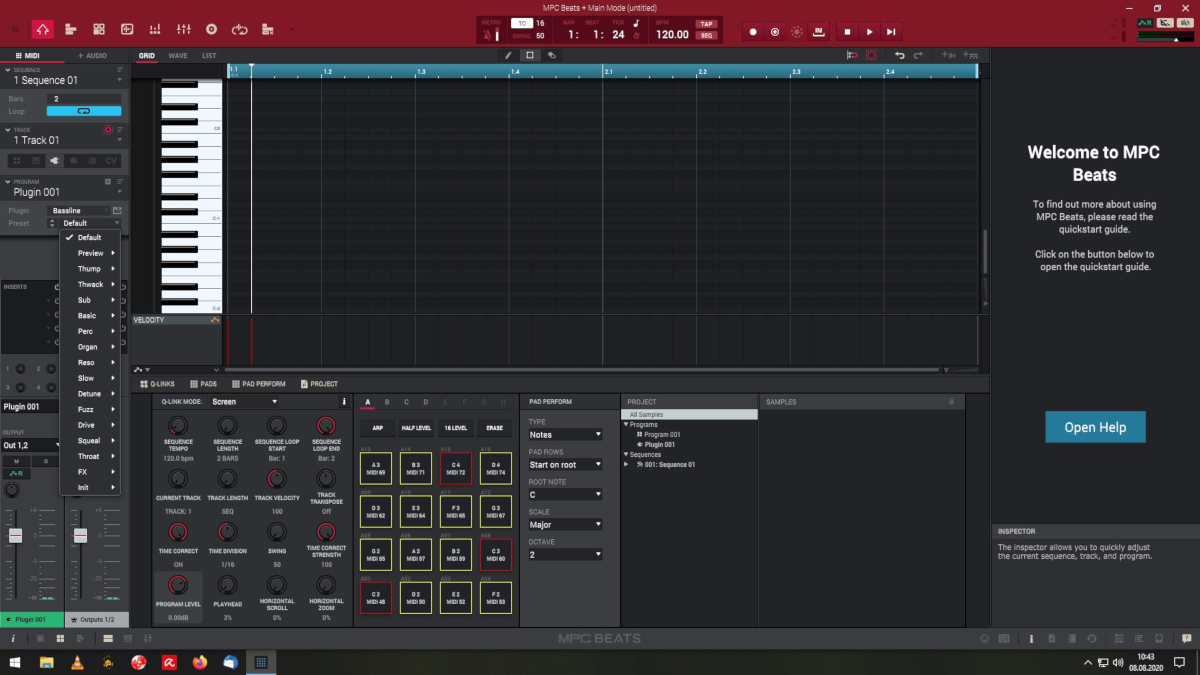This screenshot has height=675, width=1200.
Task: Select the rectangle selection tool
Action: coord(530,56)
